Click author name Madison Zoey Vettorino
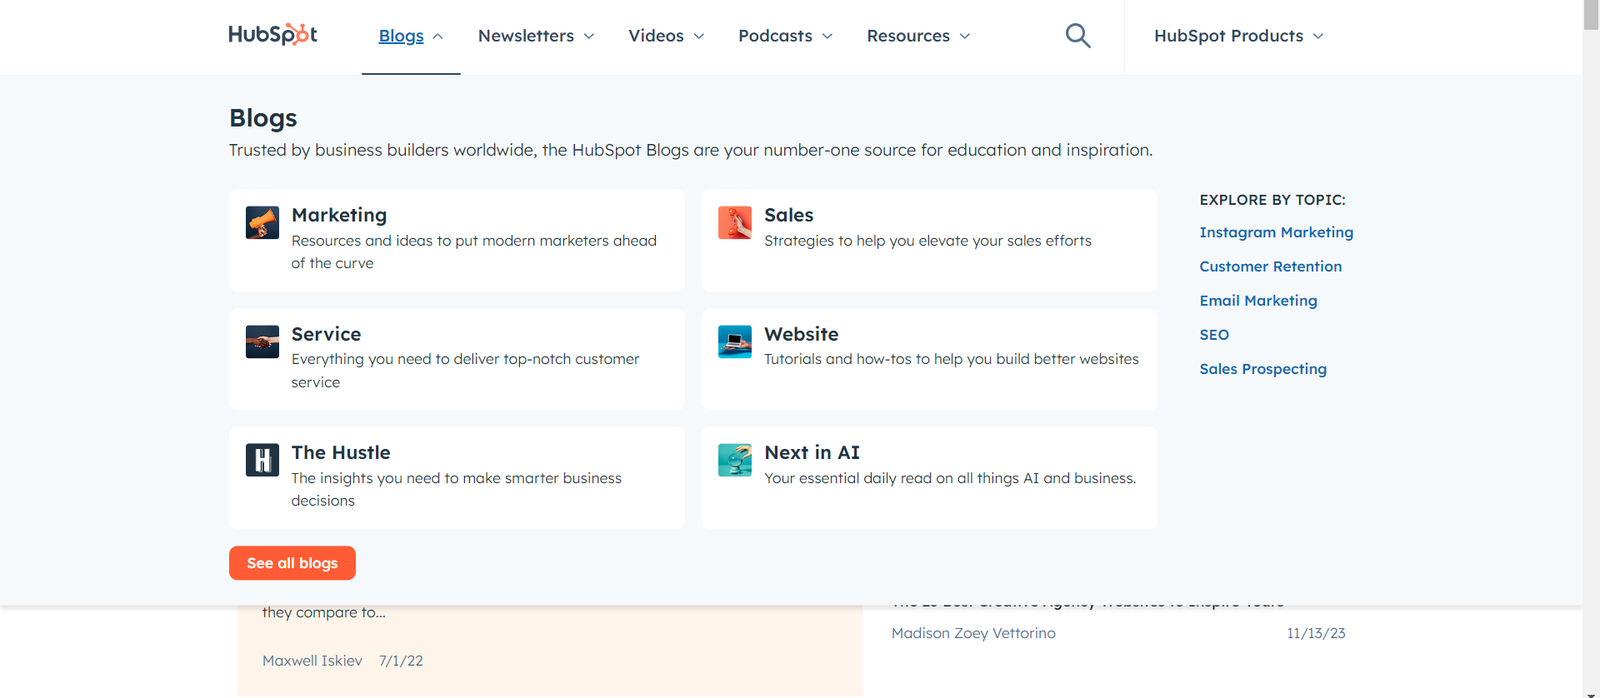The height and width of the screenshot is (698, 1600). point(973,633)
